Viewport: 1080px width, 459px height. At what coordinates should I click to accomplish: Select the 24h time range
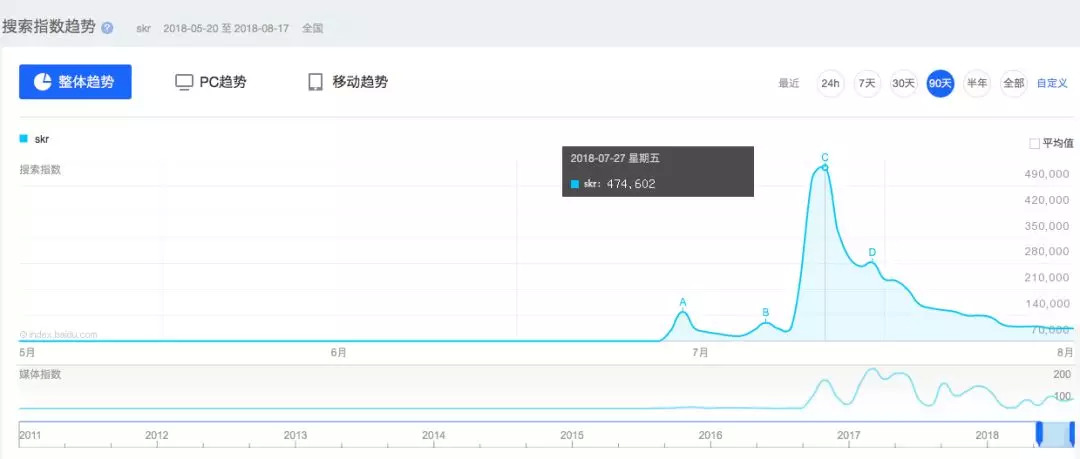(x=830, y=83)
